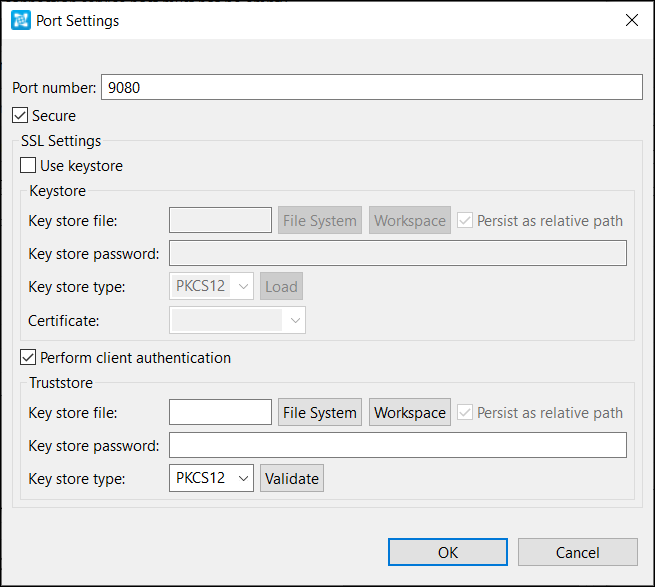
Task: Confirm settings with the OK button
Action: 448,552
